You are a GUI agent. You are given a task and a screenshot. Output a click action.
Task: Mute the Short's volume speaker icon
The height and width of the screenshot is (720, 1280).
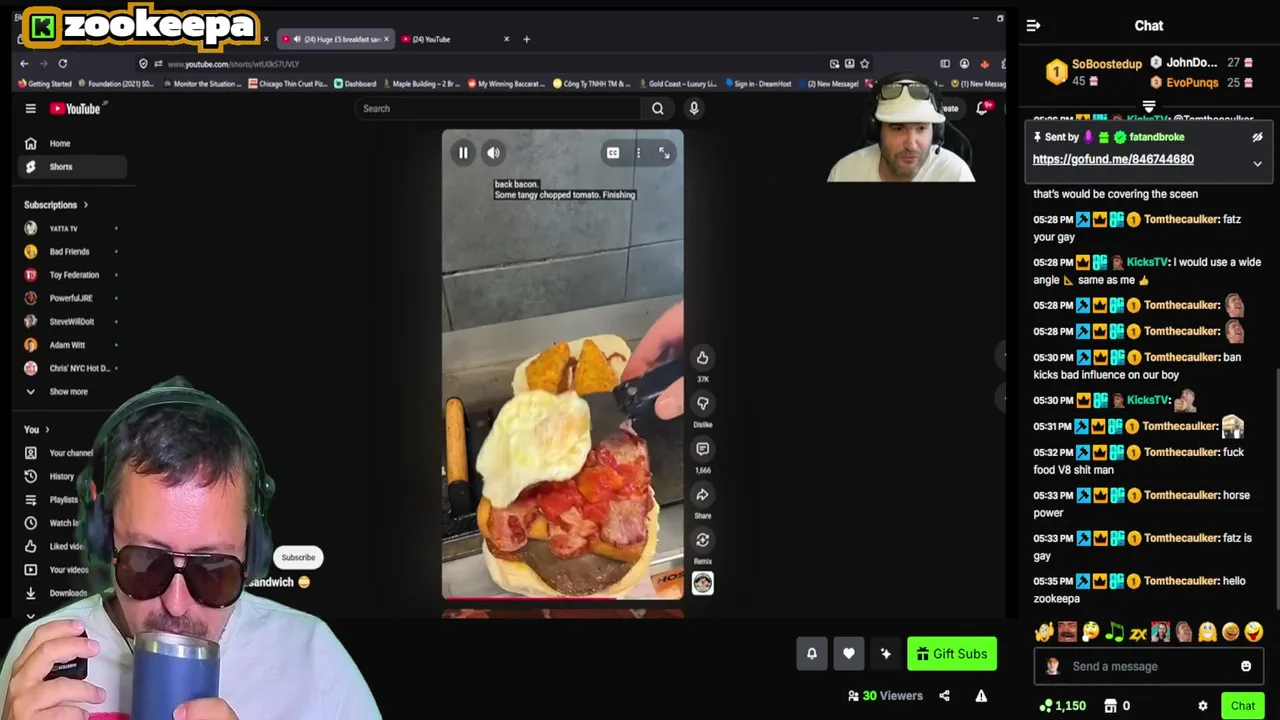493,153
